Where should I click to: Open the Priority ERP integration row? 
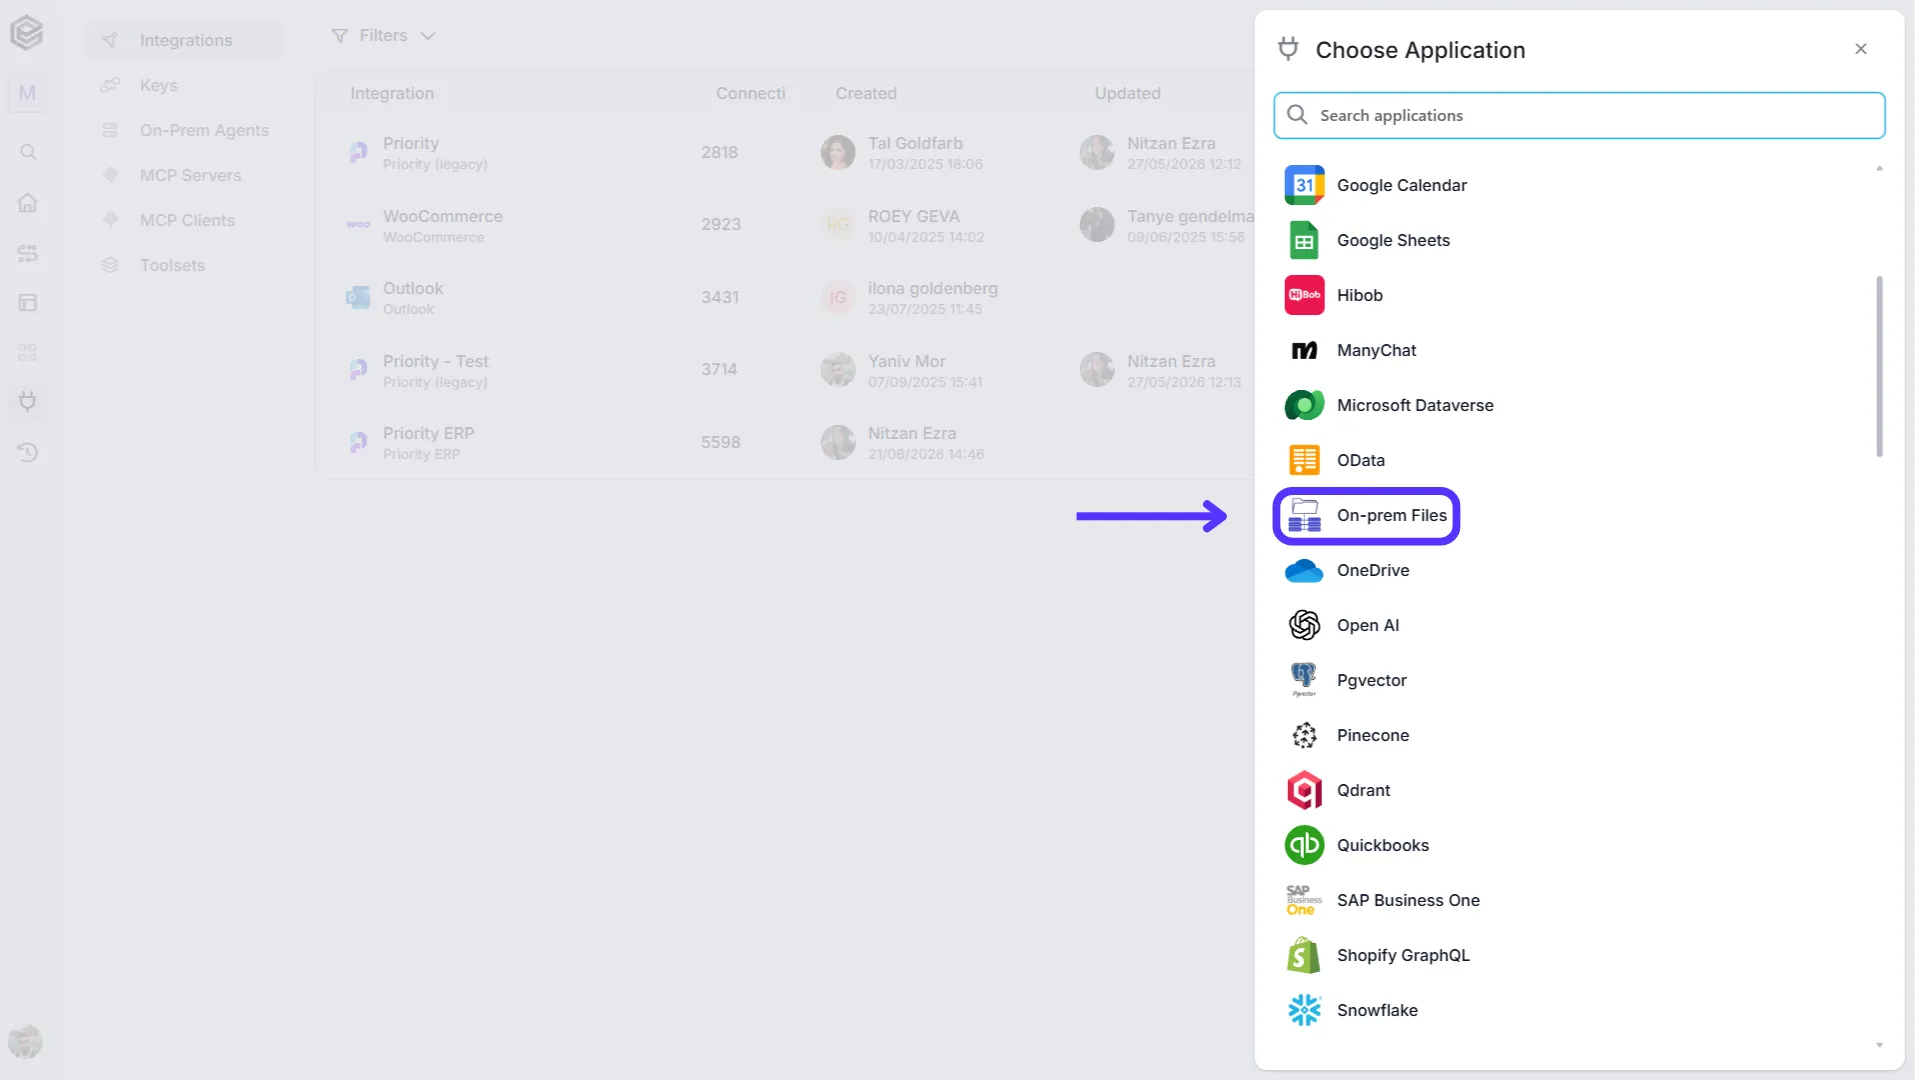[785, 442]
